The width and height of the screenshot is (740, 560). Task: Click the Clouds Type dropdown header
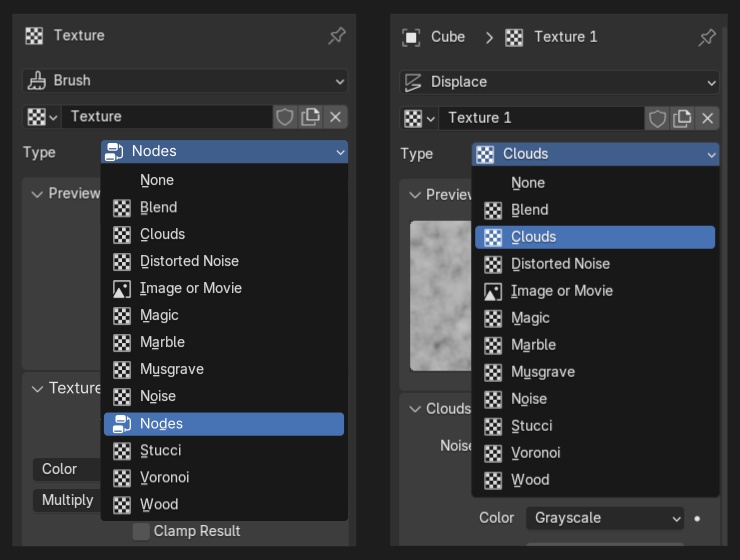[x=596, y=154]
